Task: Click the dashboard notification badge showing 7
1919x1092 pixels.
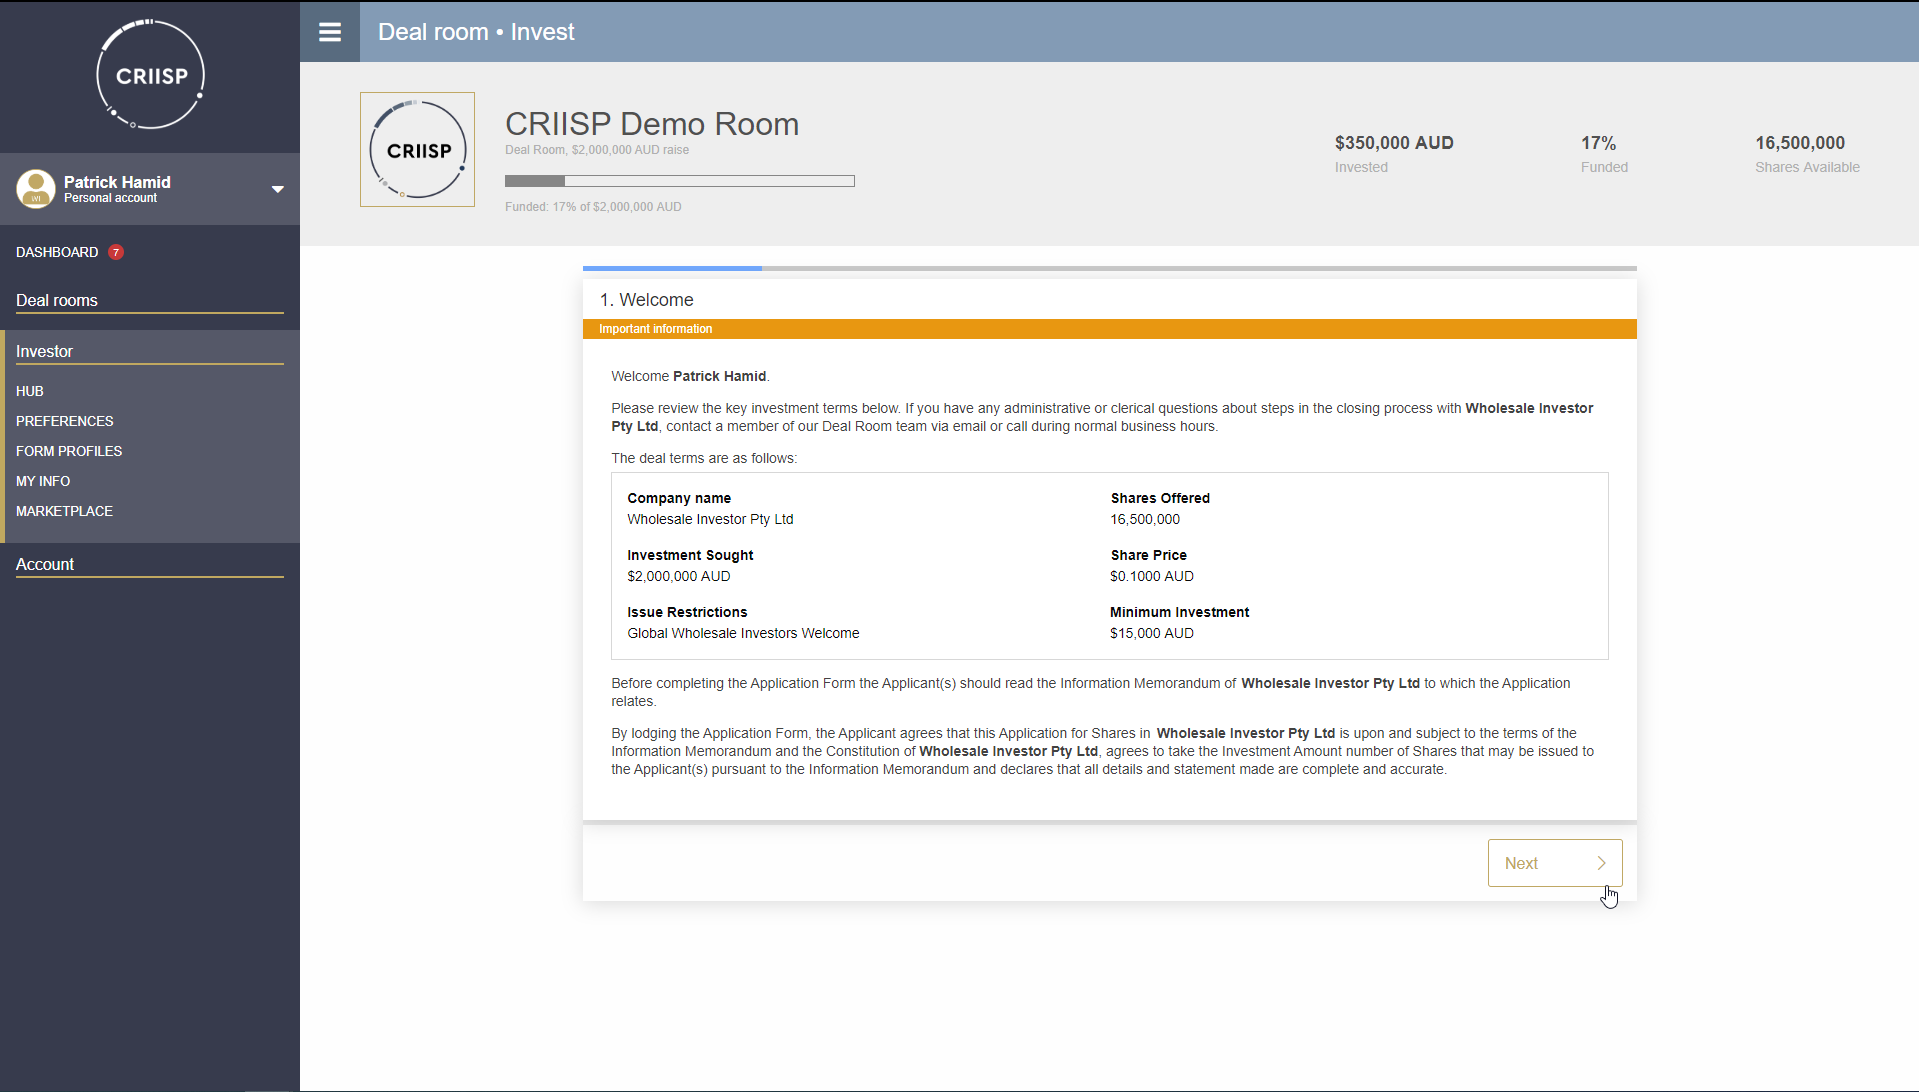Action: (116, 252)
